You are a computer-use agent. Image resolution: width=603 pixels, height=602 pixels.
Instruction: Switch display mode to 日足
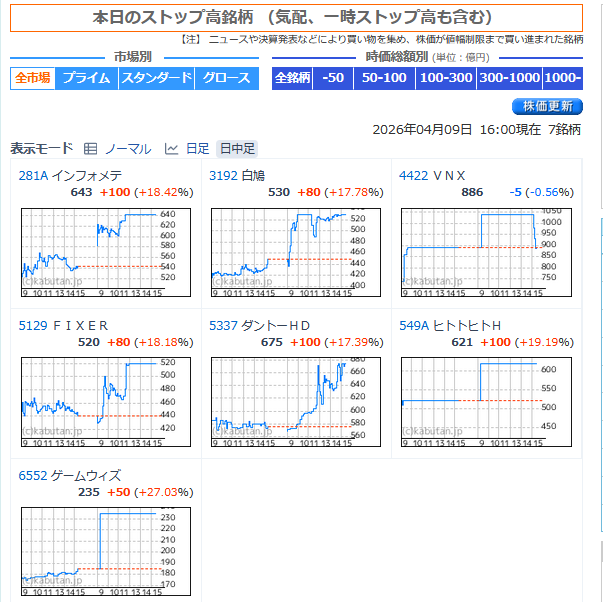[197, 149]
